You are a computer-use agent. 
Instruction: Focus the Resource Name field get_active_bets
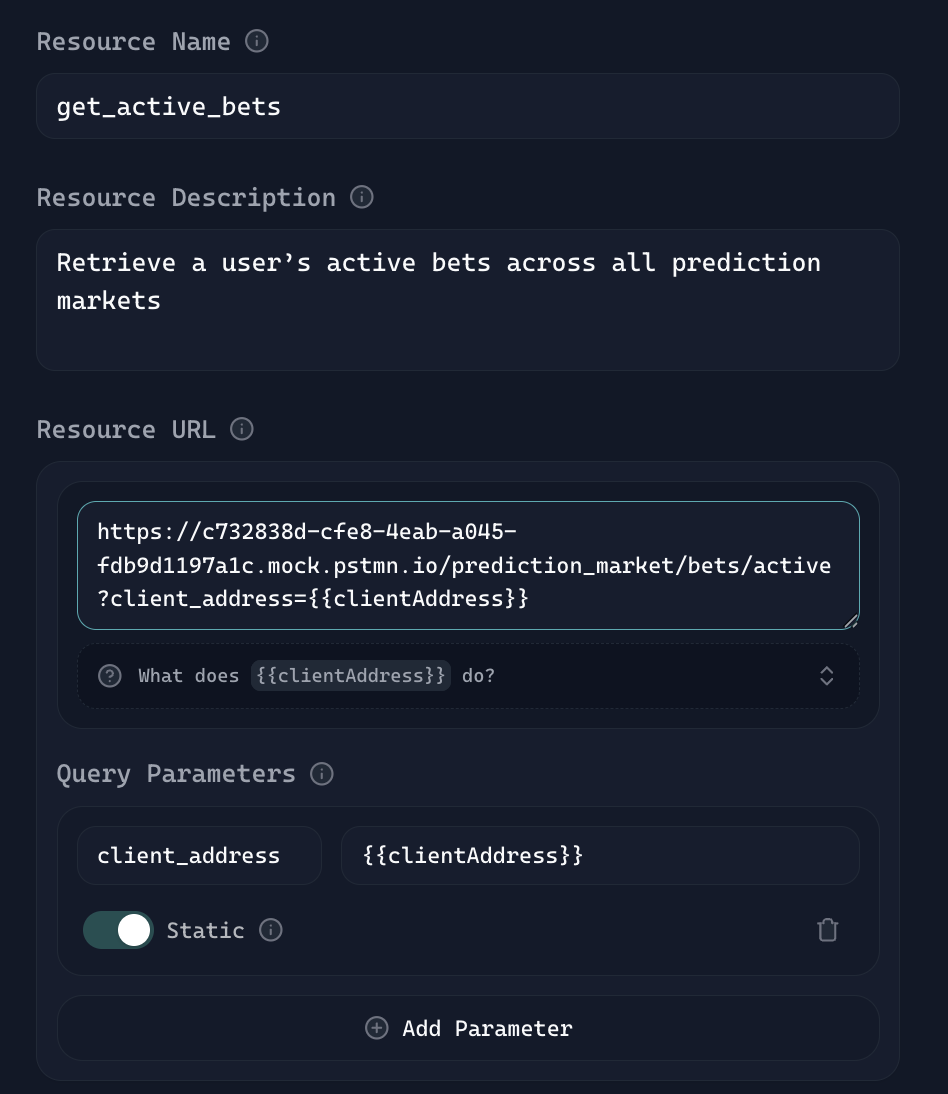pyautogui.click(x=467, y=106)
